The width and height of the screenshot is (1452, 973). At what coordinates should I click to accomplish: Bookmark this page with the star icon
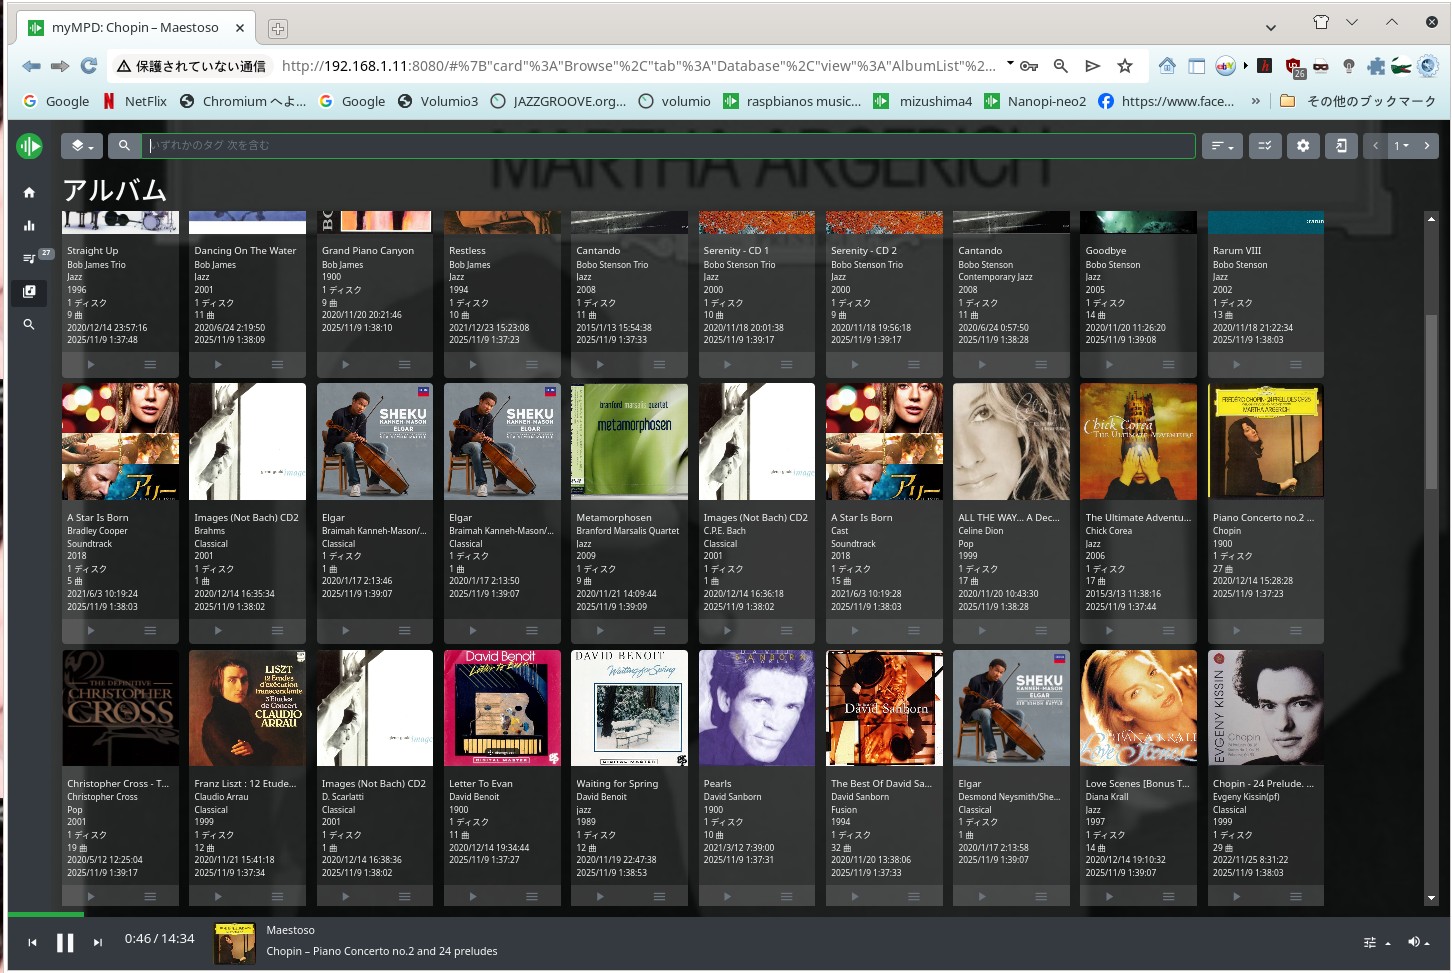coord(1125,66)
